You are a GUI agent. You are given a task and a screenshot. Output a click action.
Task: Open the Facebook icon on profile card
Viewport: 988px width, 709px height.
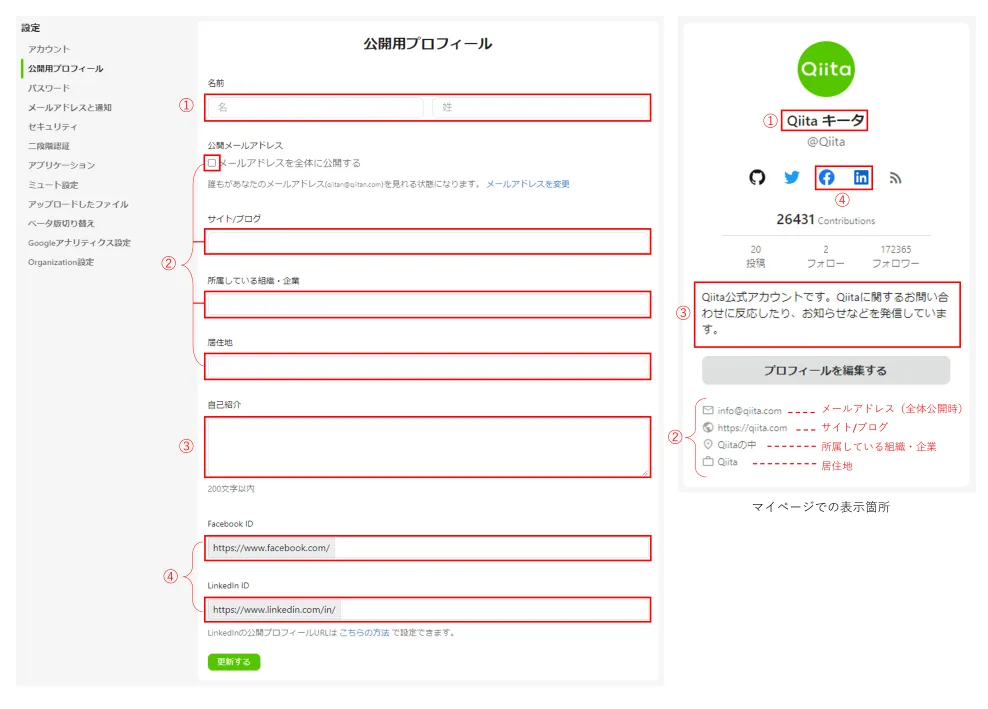coord(826,178)
